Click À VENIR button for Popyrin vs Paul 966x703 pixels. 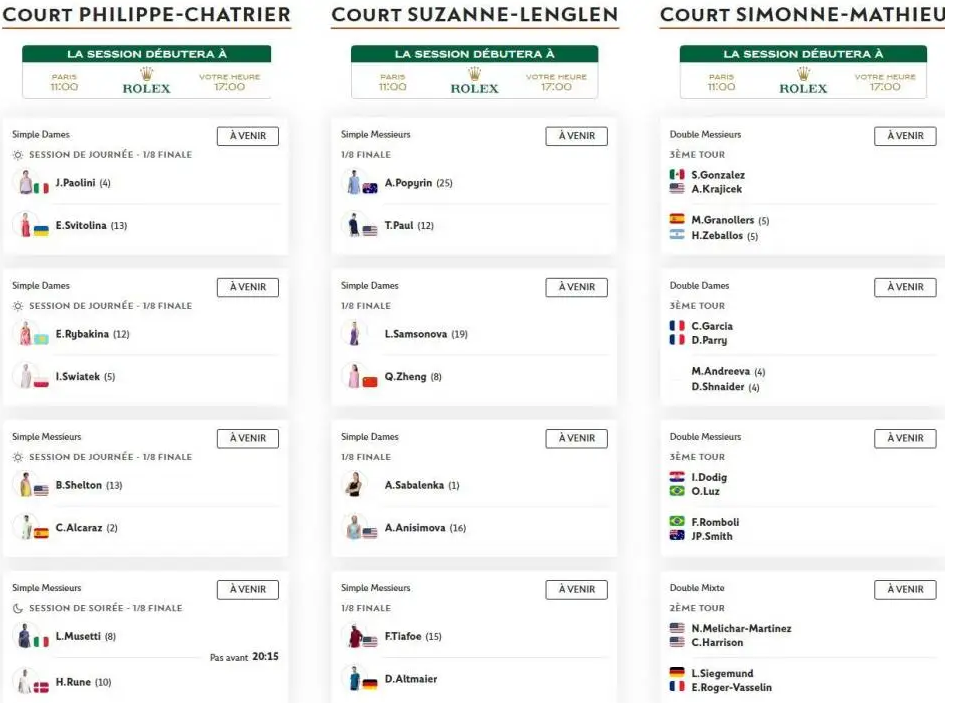click(576, 136)
